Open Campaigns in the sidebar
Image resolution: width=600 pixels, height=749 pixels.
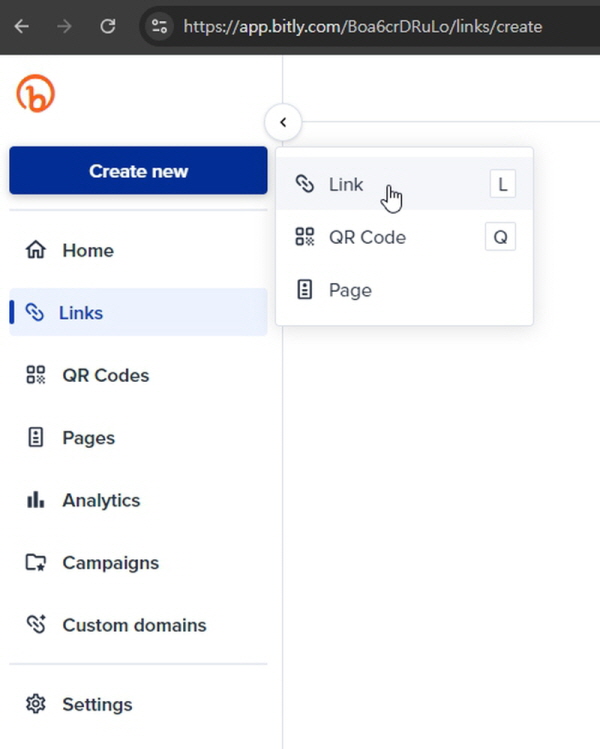tap(138, 563)
